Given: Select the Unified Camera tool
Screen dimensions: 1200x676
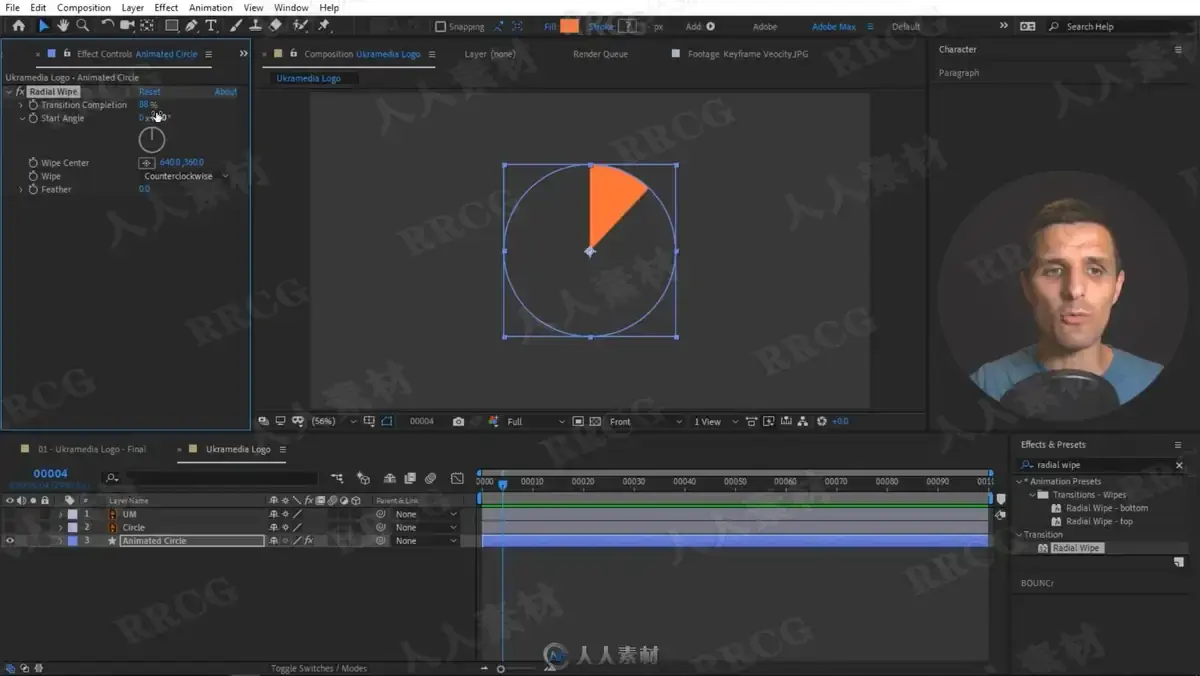Looking at the screenshot, I should click(127, 26).
